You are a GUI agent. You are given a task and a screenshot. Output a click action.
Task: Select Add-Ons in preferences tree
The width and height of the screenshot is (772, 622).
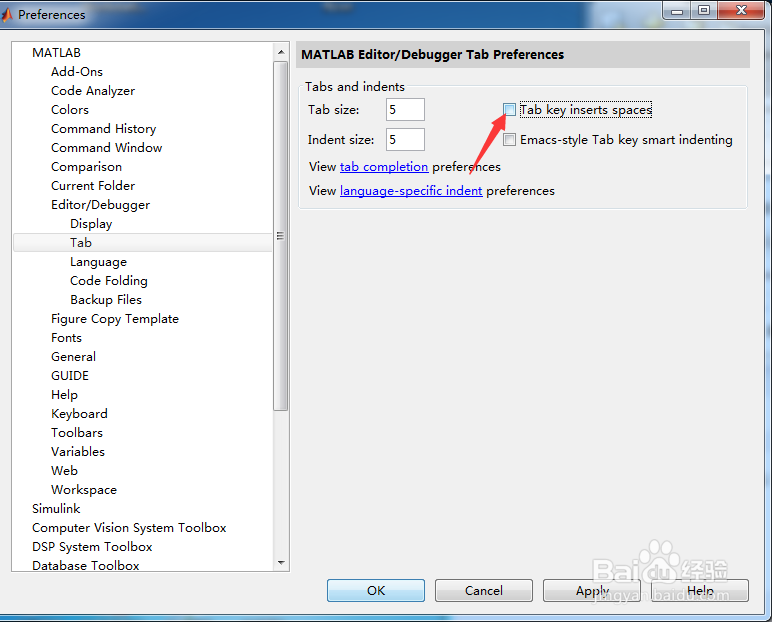pos(77,72)
